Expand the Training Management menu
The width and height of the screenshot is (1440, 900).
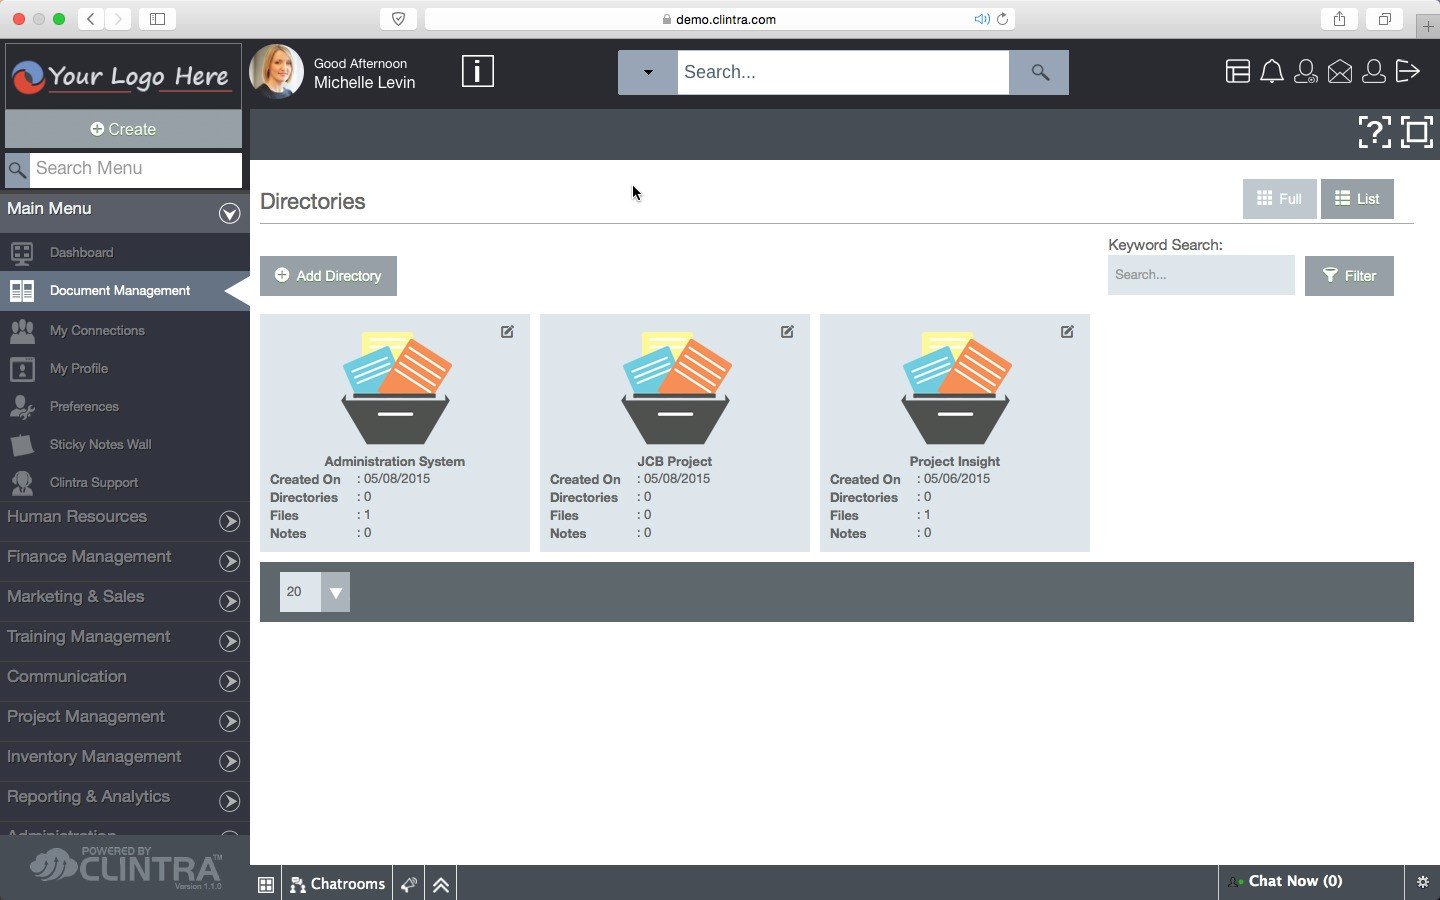(x=230, y=641)
